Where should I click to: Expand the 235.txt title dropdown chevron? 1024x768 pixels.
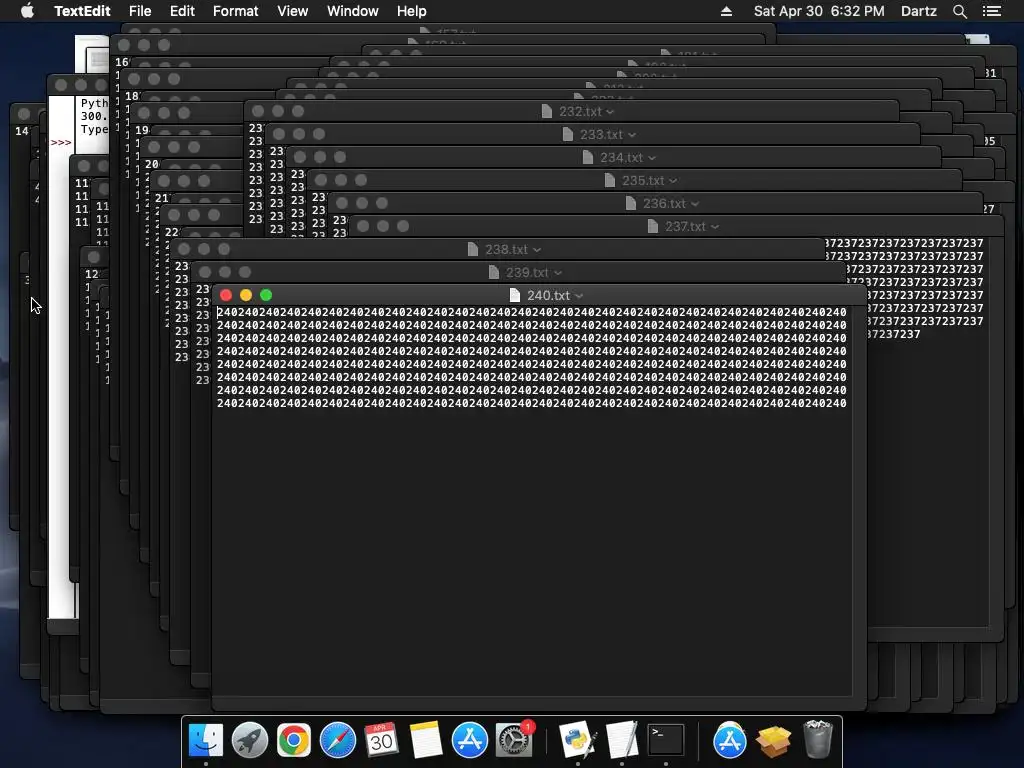pos(673,181)
